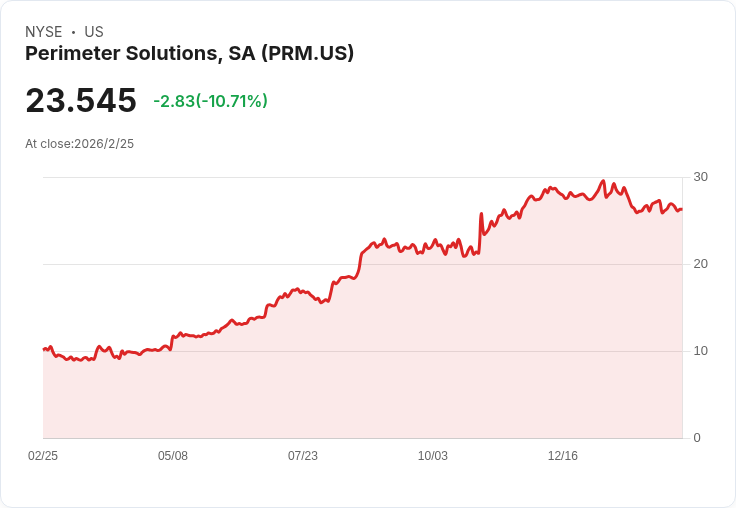Click the 0 y-axis value label

[697, 438]
